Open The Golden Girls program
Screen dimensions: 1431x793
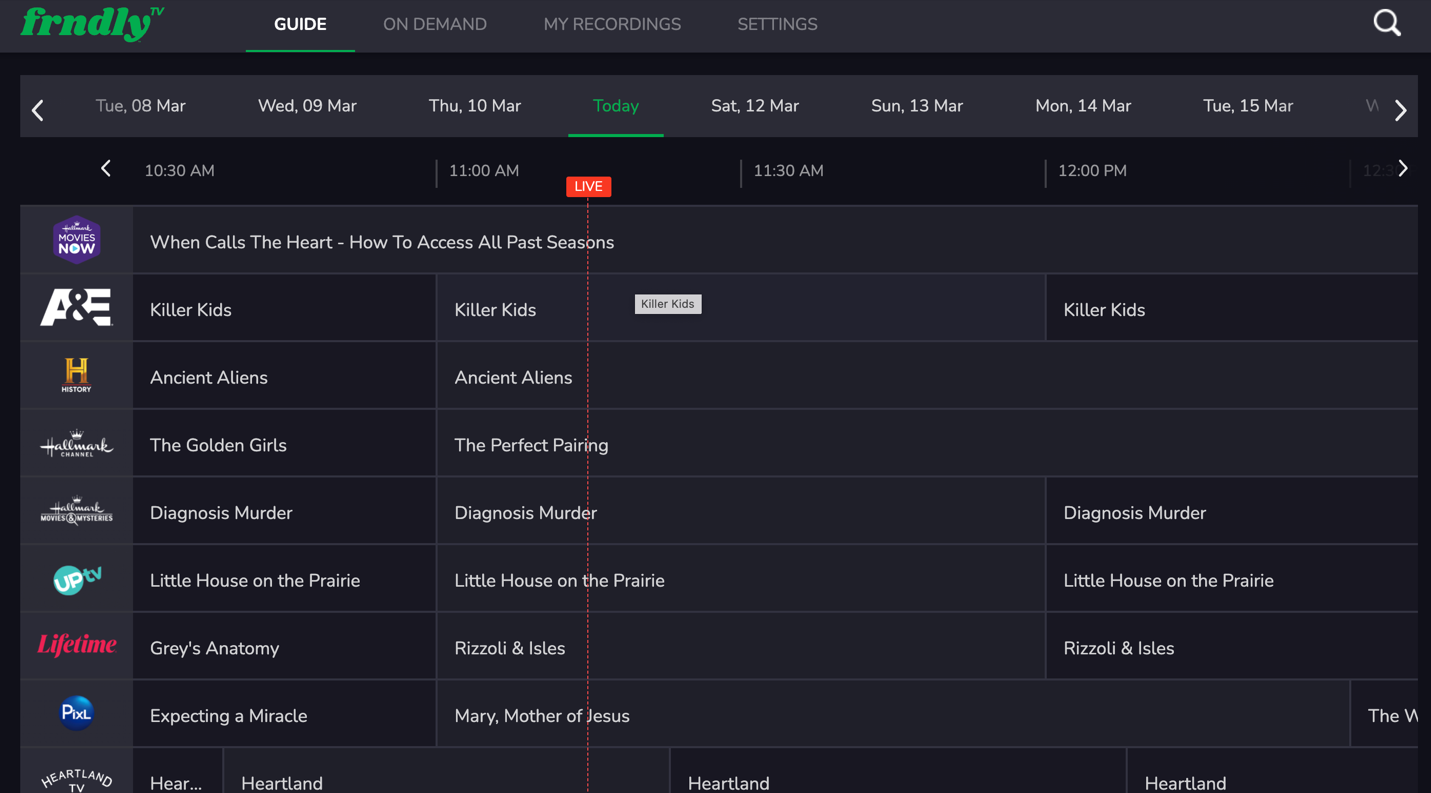[x=284, y=445]
